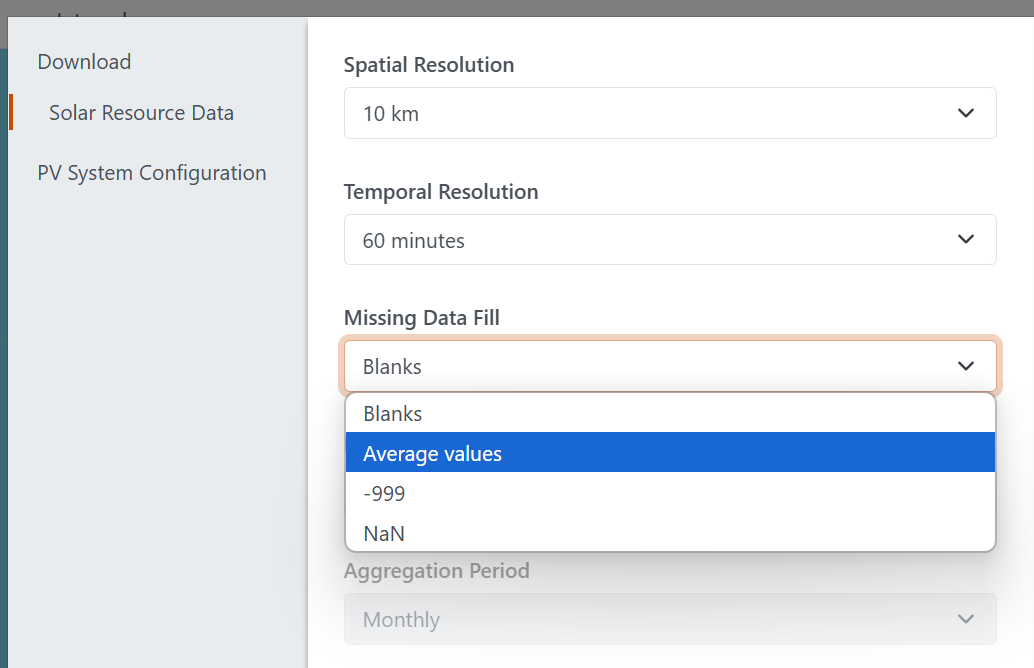1034x668 pixels.
Task: Switch to PV System Configuration section
Action: [x=152, y=173]
